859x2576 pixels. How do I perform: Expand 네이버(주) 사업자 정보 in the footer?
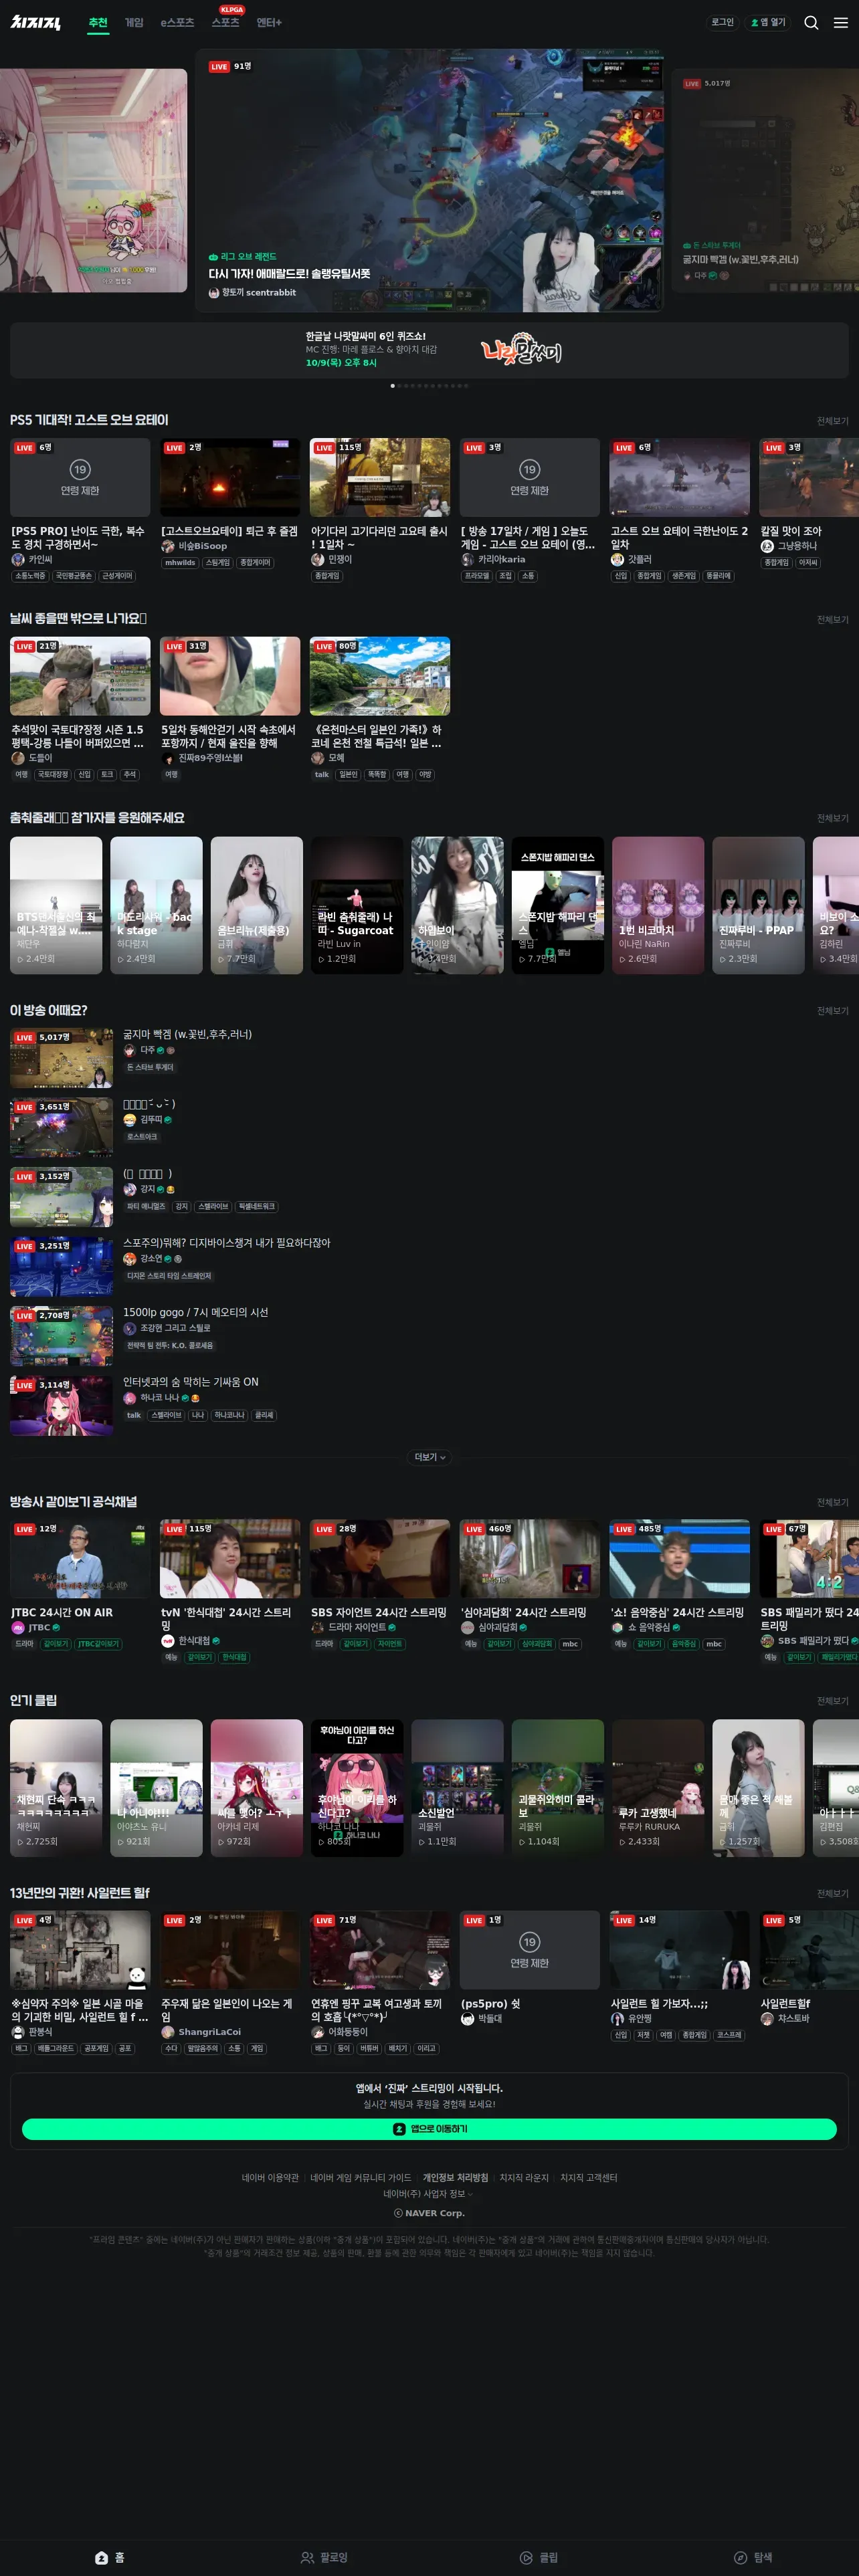[429, 2194]
